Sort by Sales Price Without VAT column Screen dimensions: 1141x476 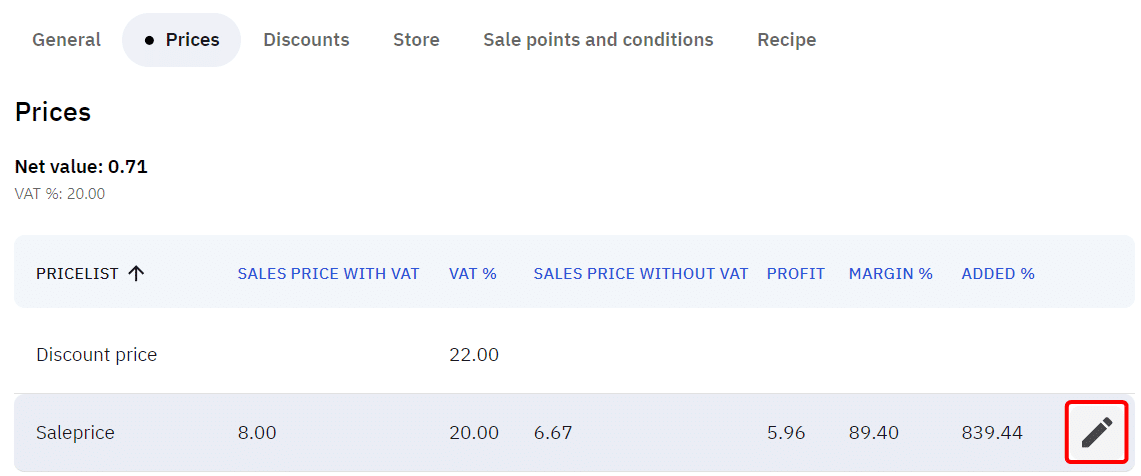point(640,273)
